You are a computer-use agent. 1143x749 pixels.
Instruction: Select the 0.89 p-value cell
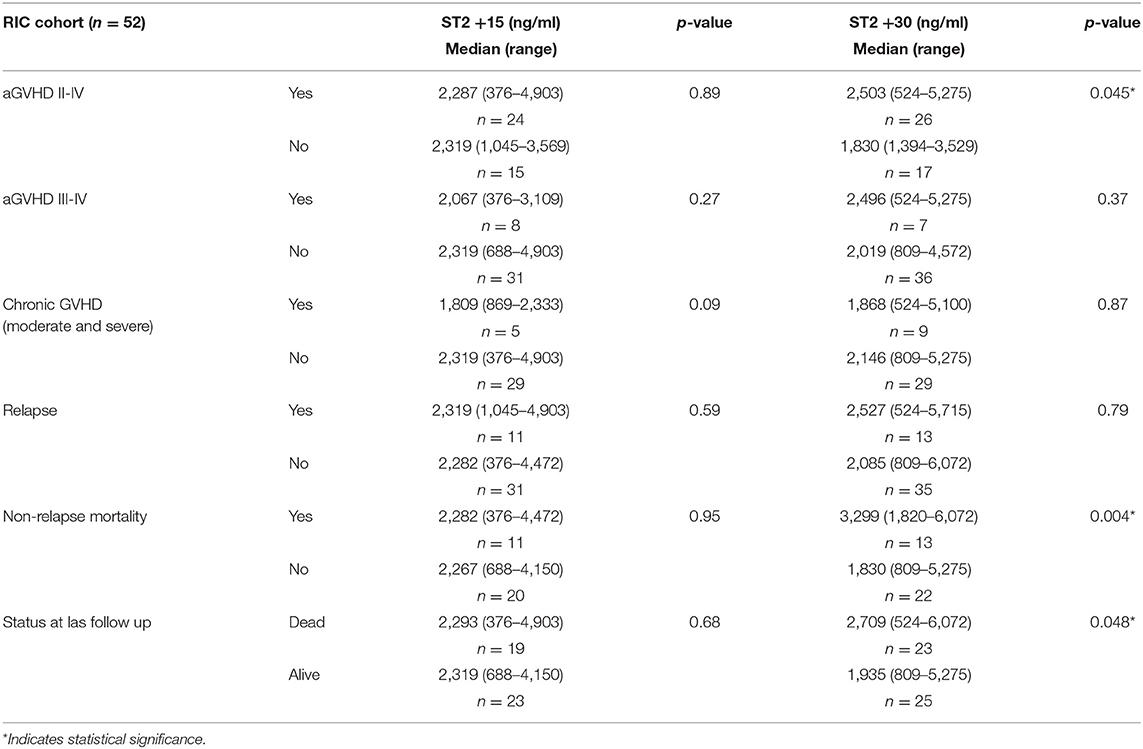(705, 93)
